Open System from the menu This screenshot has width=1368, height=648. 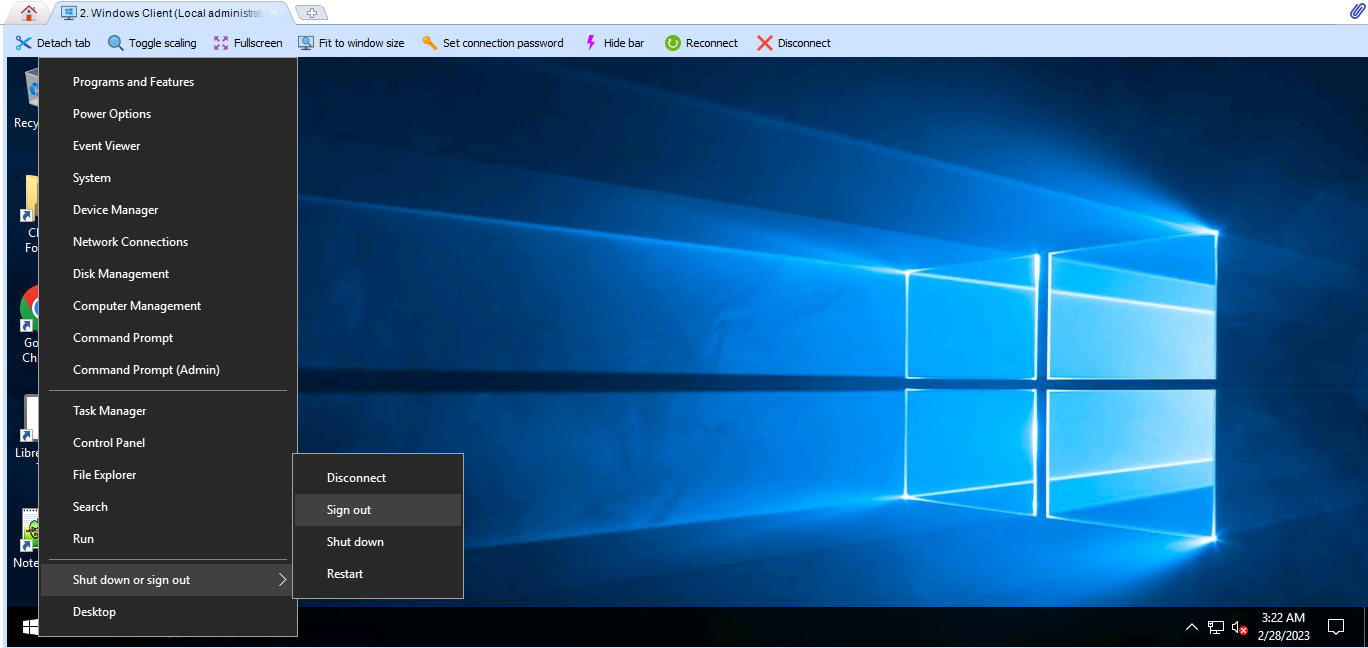coord(168,178)
